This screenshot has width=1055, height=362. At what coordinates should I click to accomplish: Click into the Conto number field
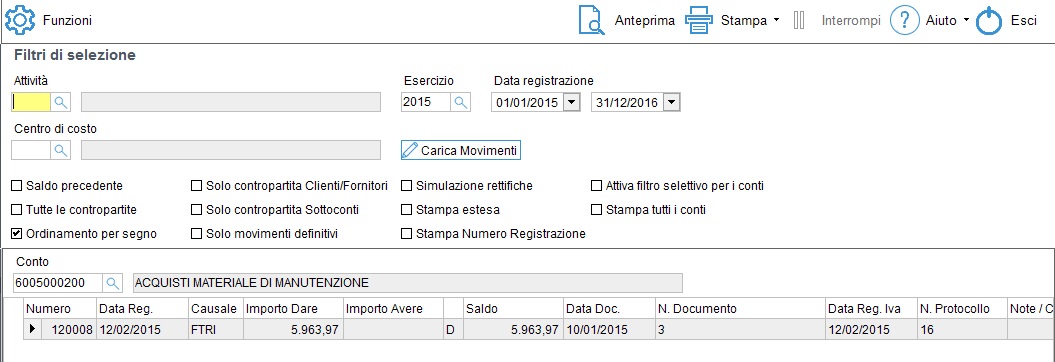pyautogui.click(x=58, y=283)
